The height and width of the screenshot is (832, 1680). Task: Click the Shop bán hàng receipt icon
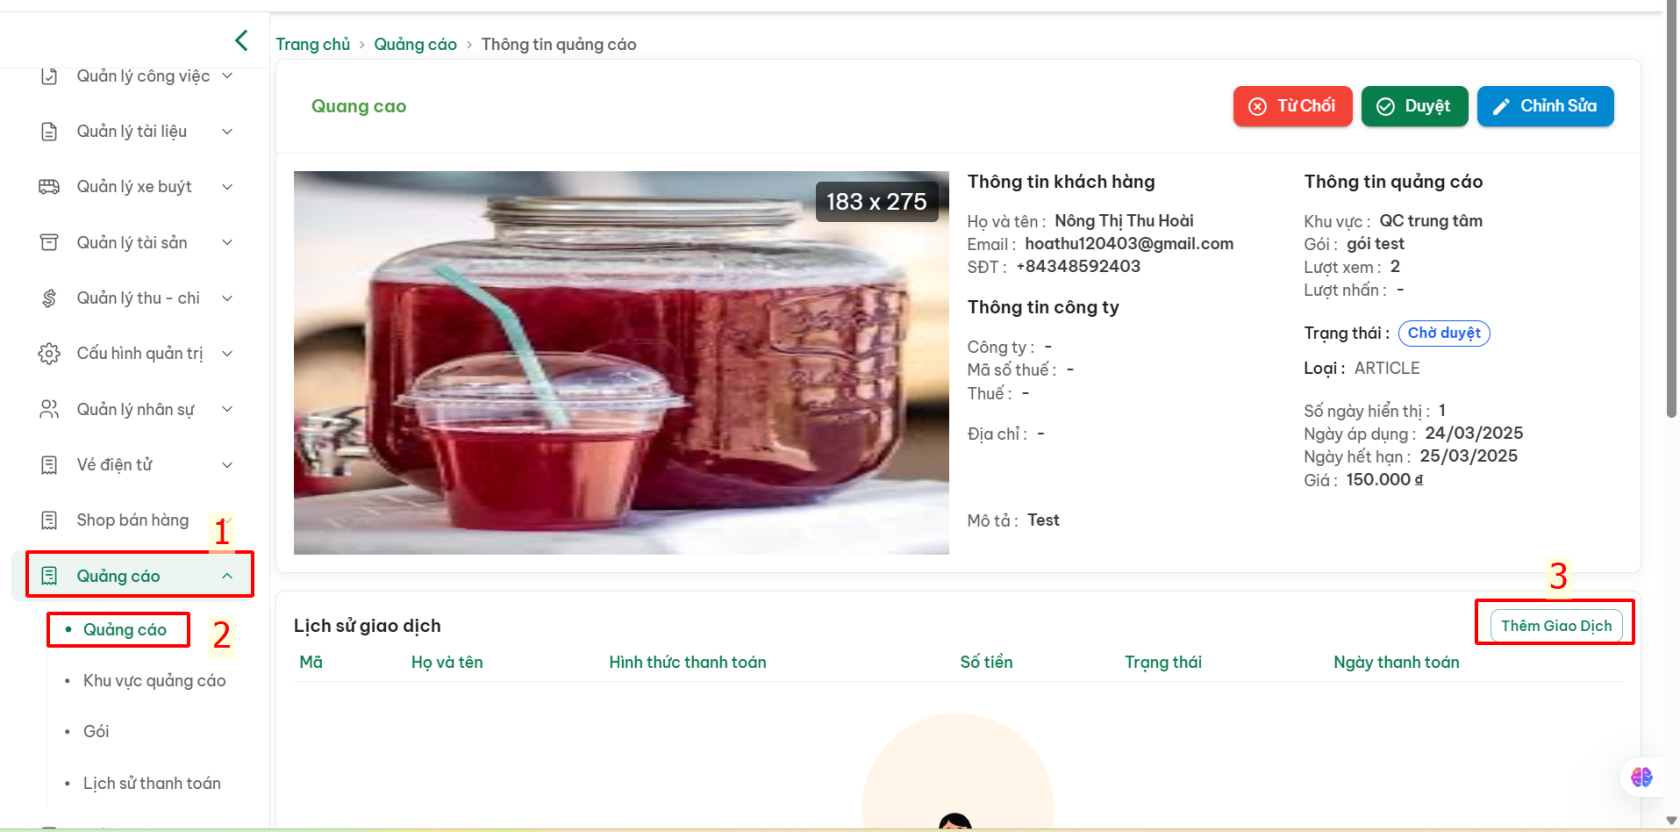49,520
